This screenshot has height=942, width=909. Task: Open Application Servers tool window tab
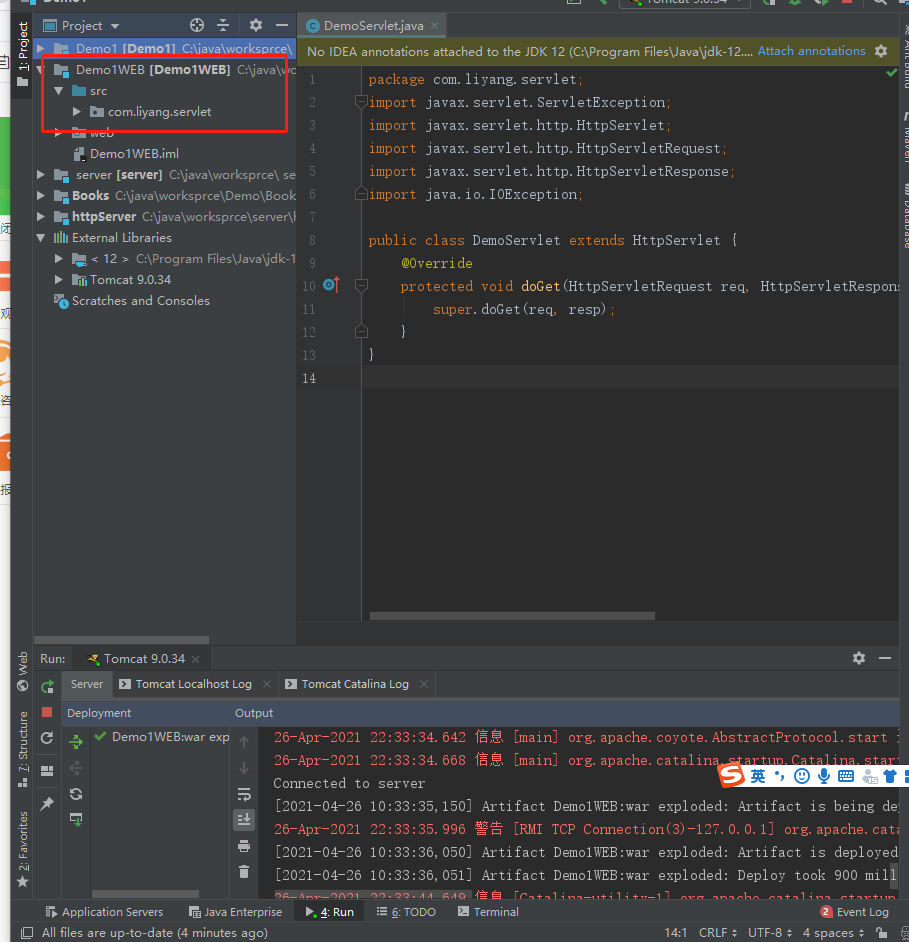tap(105, 912)
